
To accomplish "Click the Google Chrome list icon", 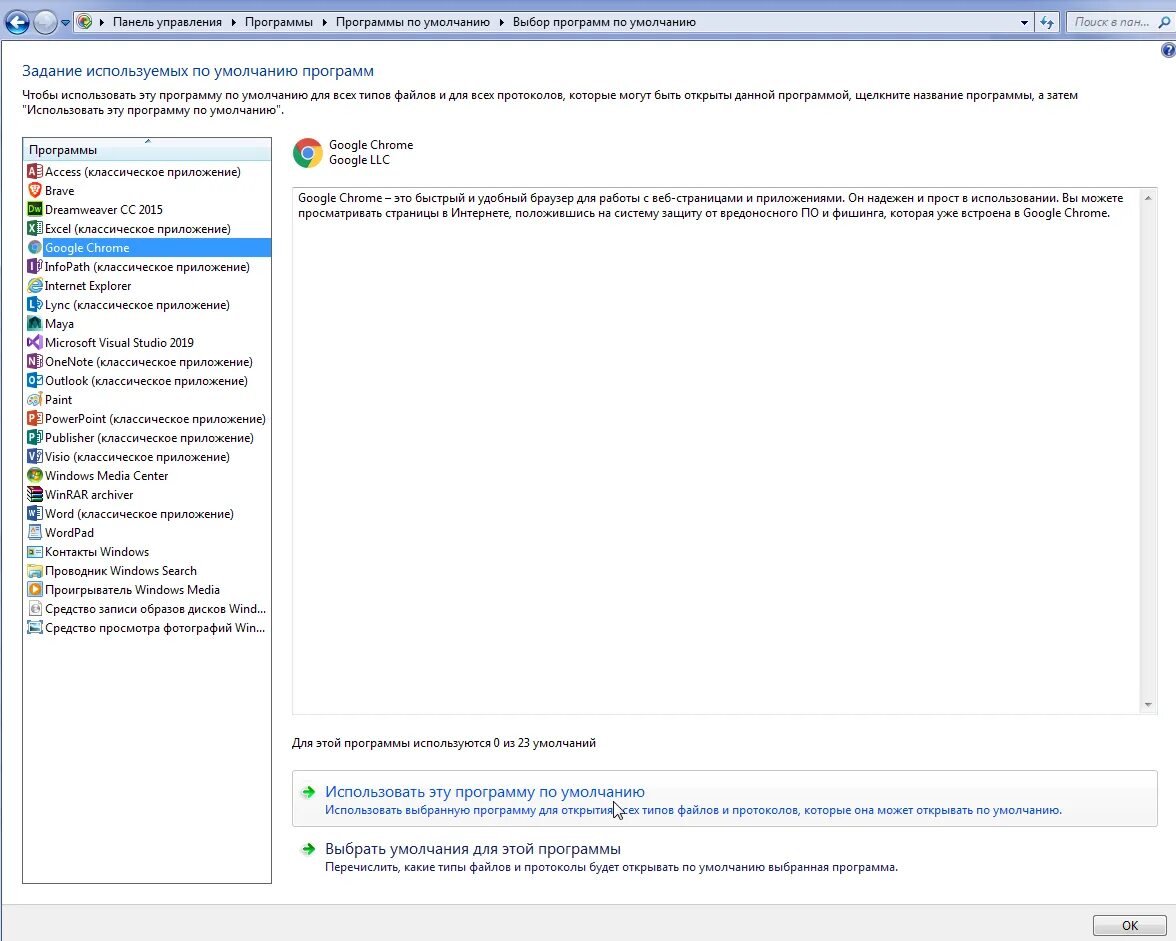I will pos(34,247).
